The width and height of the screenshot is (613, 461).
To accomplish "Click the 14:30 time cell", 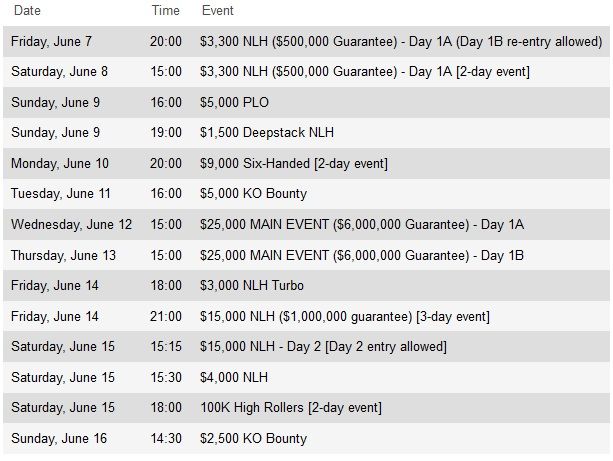I will (166, 438).
